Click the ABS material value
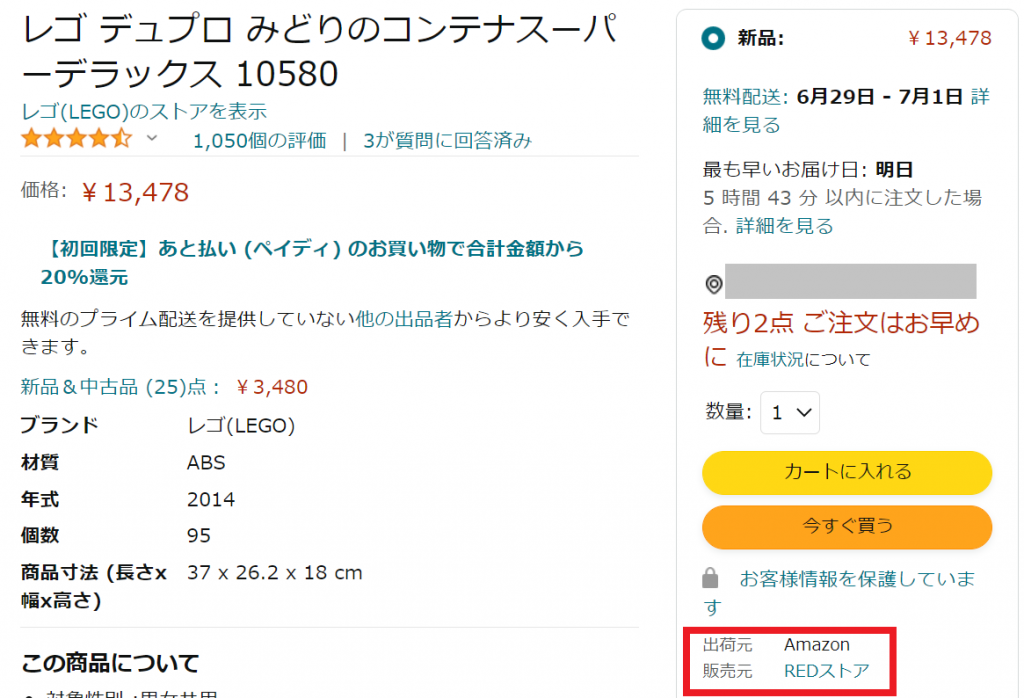 tap(206, 462)
